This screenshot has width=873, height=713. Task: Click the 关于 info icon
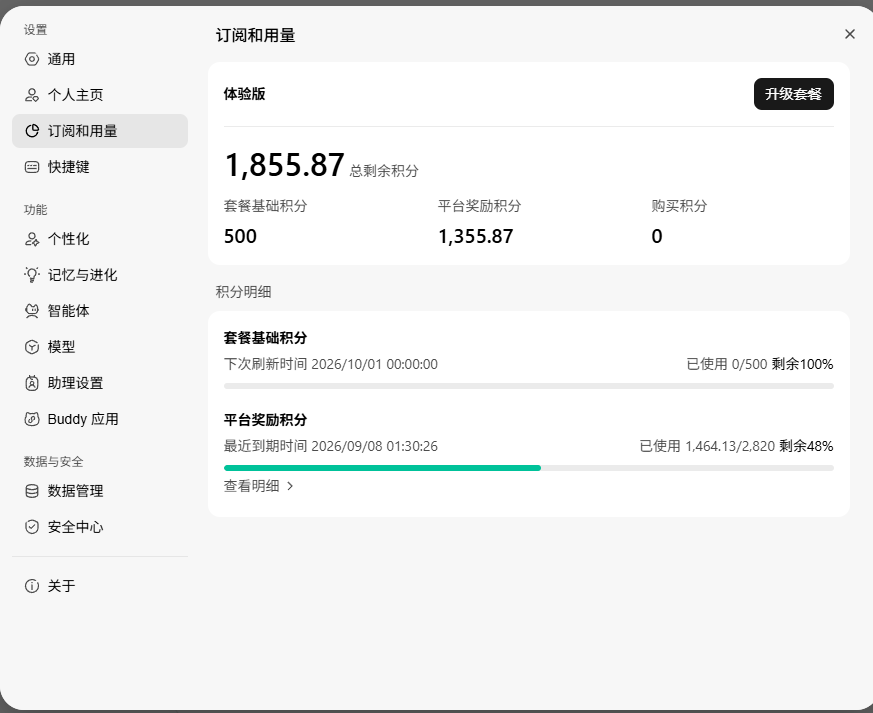[x=32, y=586]
